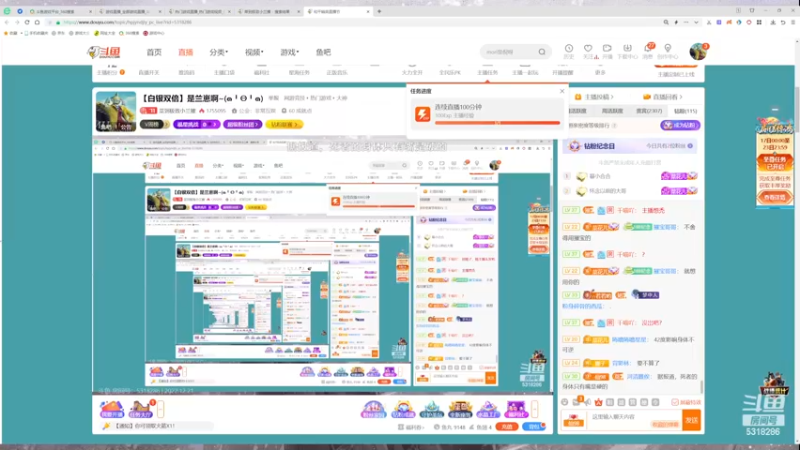Click the crown icon in chat toolbar
This screenshot has height=450, width=800.
click(x=598, y=403)
